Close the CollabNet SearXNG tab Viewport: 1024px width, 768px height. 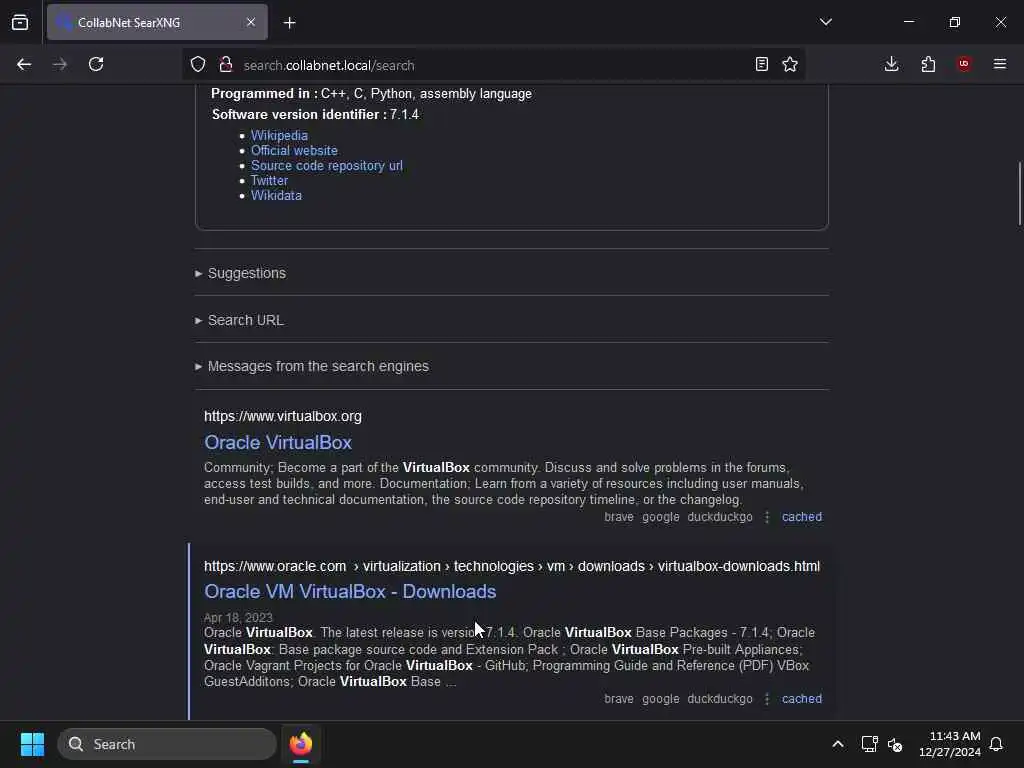[251, 23]
